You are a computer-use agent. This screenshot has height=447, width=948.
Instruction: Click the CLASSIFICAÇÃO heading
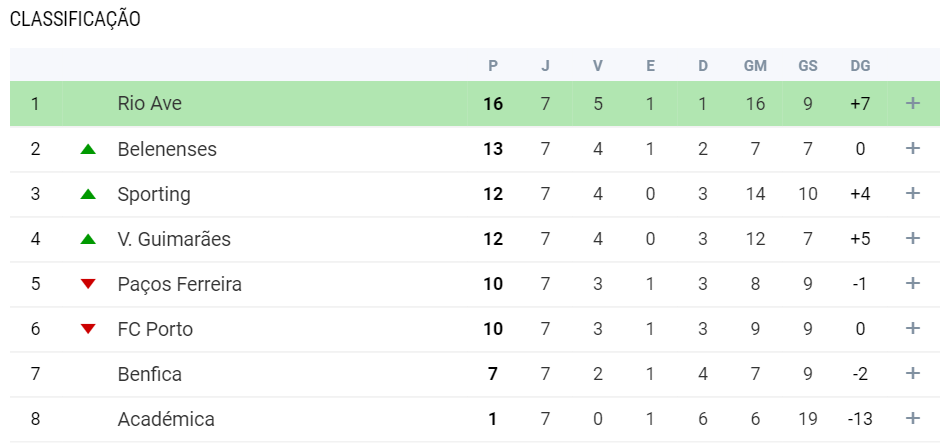(x=75, y=20)
